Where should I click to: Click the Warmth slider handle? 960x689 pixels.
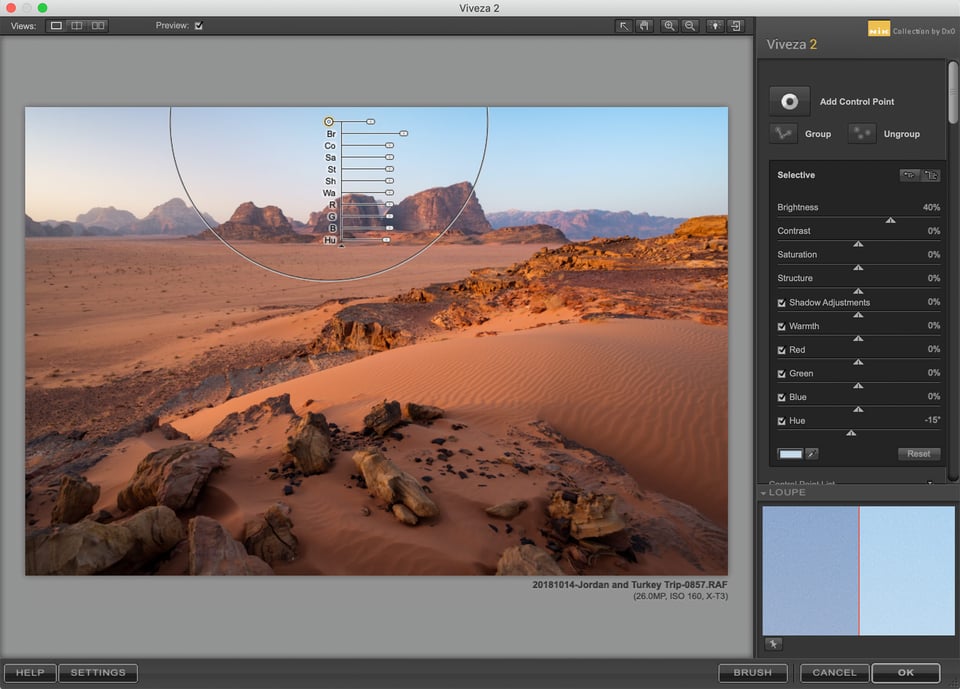click(x=858, y=339)
